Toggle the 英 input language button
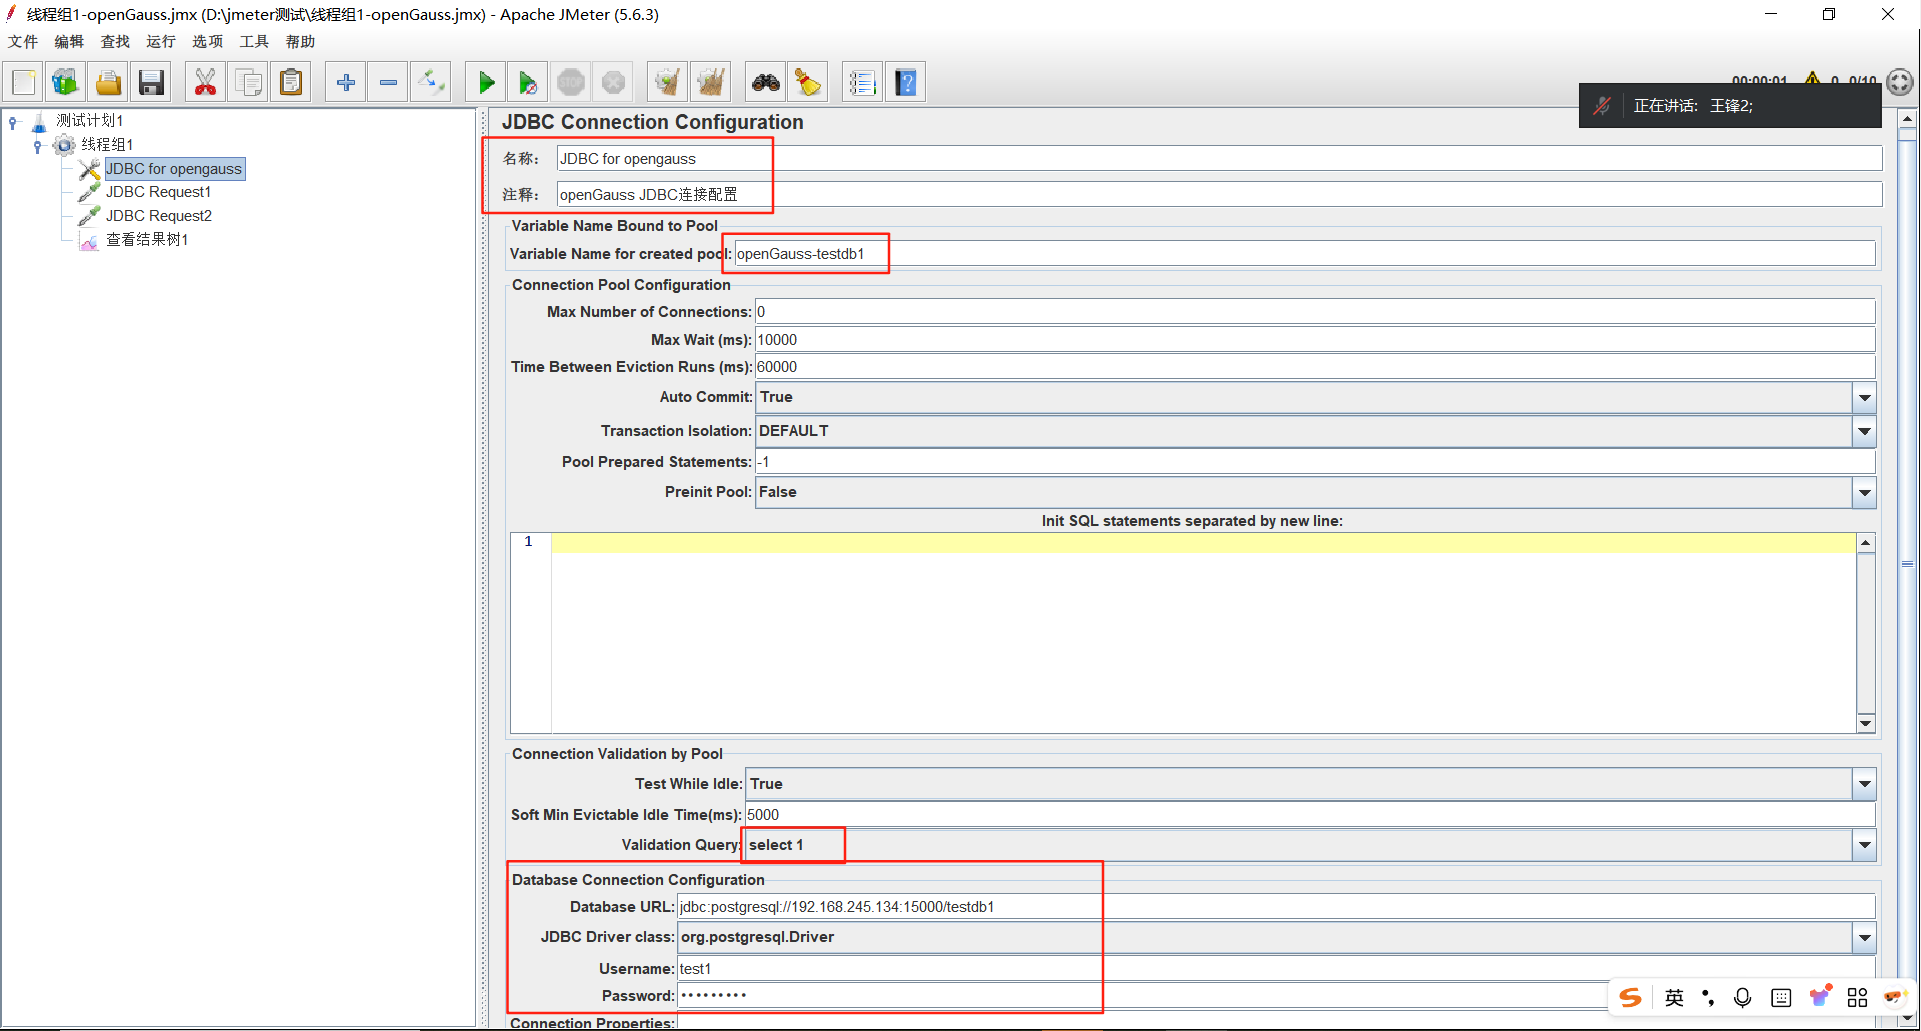Screen dimensions: 1921x1031 coord(1675,997)
